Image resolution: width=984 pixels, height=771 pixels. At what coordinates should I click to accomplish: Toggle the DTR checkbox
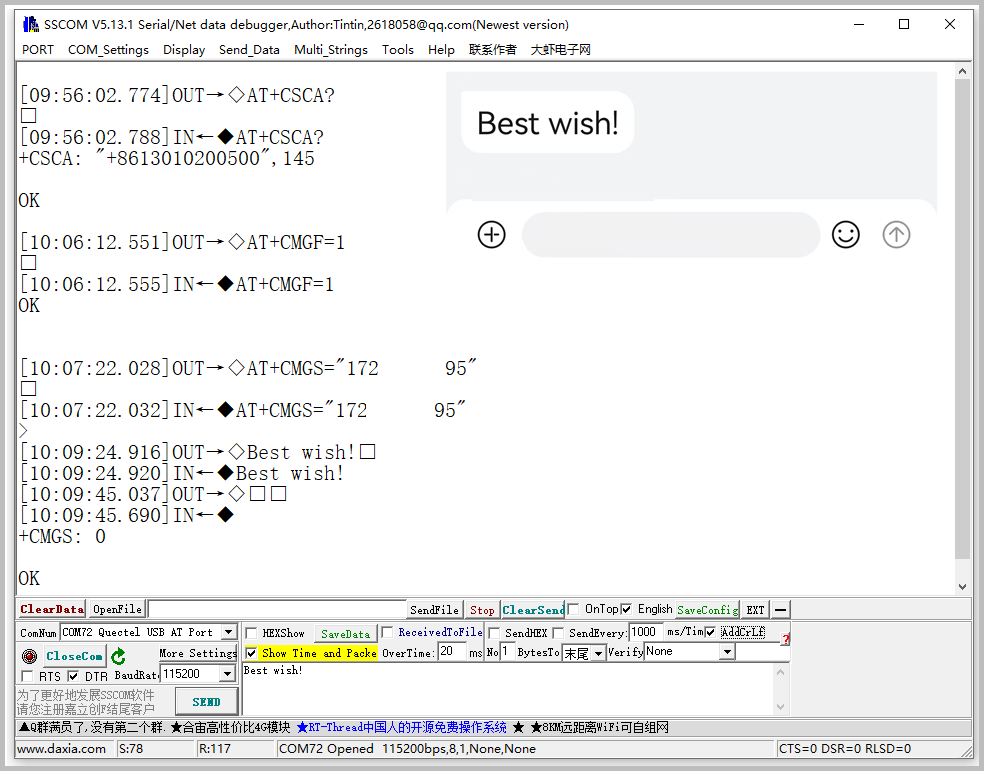pos(73,677)
